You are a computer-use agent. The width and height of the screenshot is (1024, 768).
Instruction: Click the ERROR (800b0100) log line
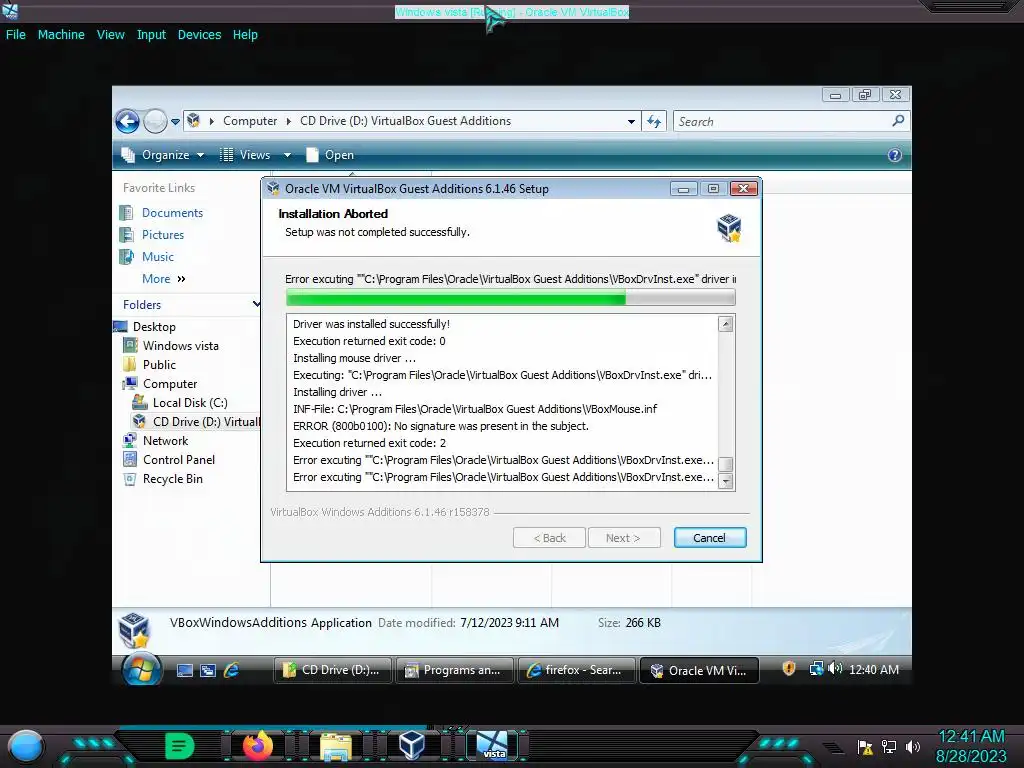(441, 426)
